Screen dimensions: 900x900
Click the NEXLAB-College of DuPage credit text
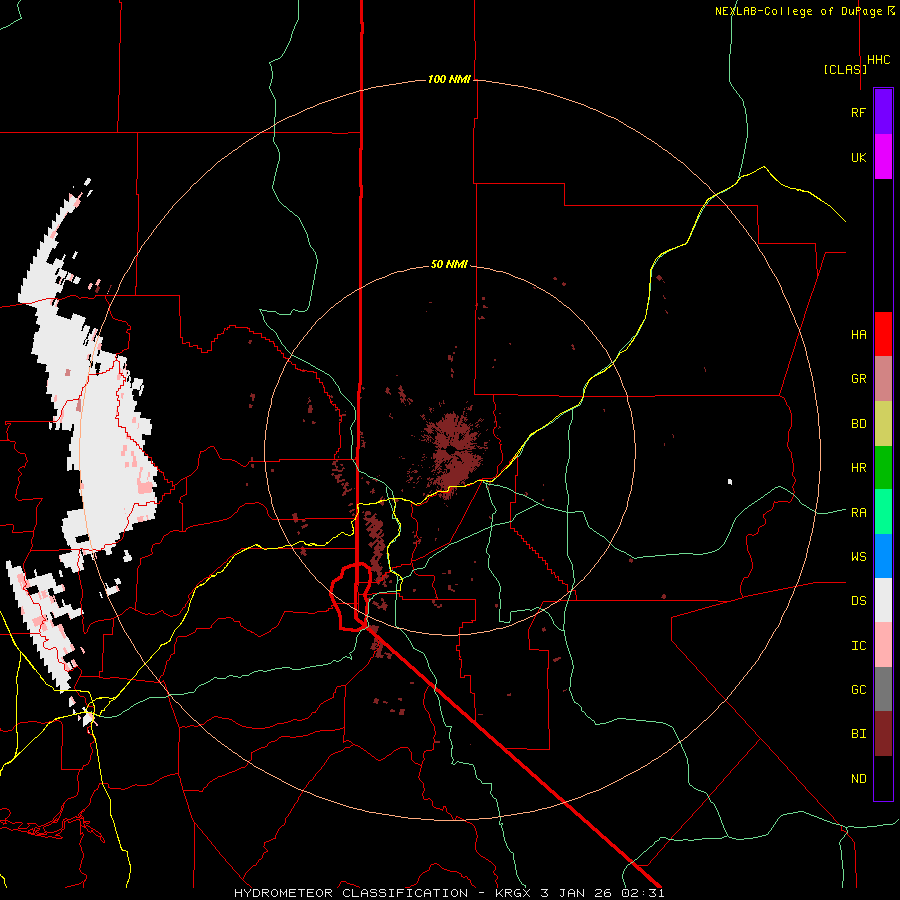coord(805,11)
